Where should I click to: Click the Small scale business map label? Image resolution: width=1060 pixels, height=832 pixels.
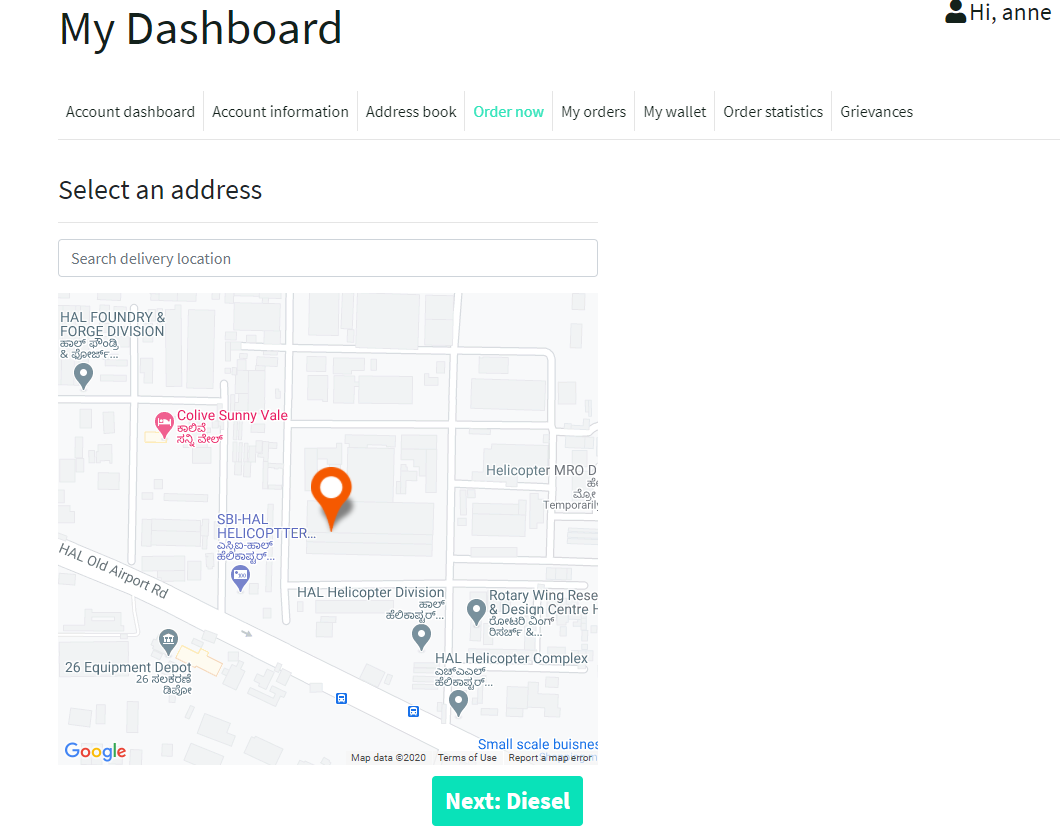(x=537, y=744)
